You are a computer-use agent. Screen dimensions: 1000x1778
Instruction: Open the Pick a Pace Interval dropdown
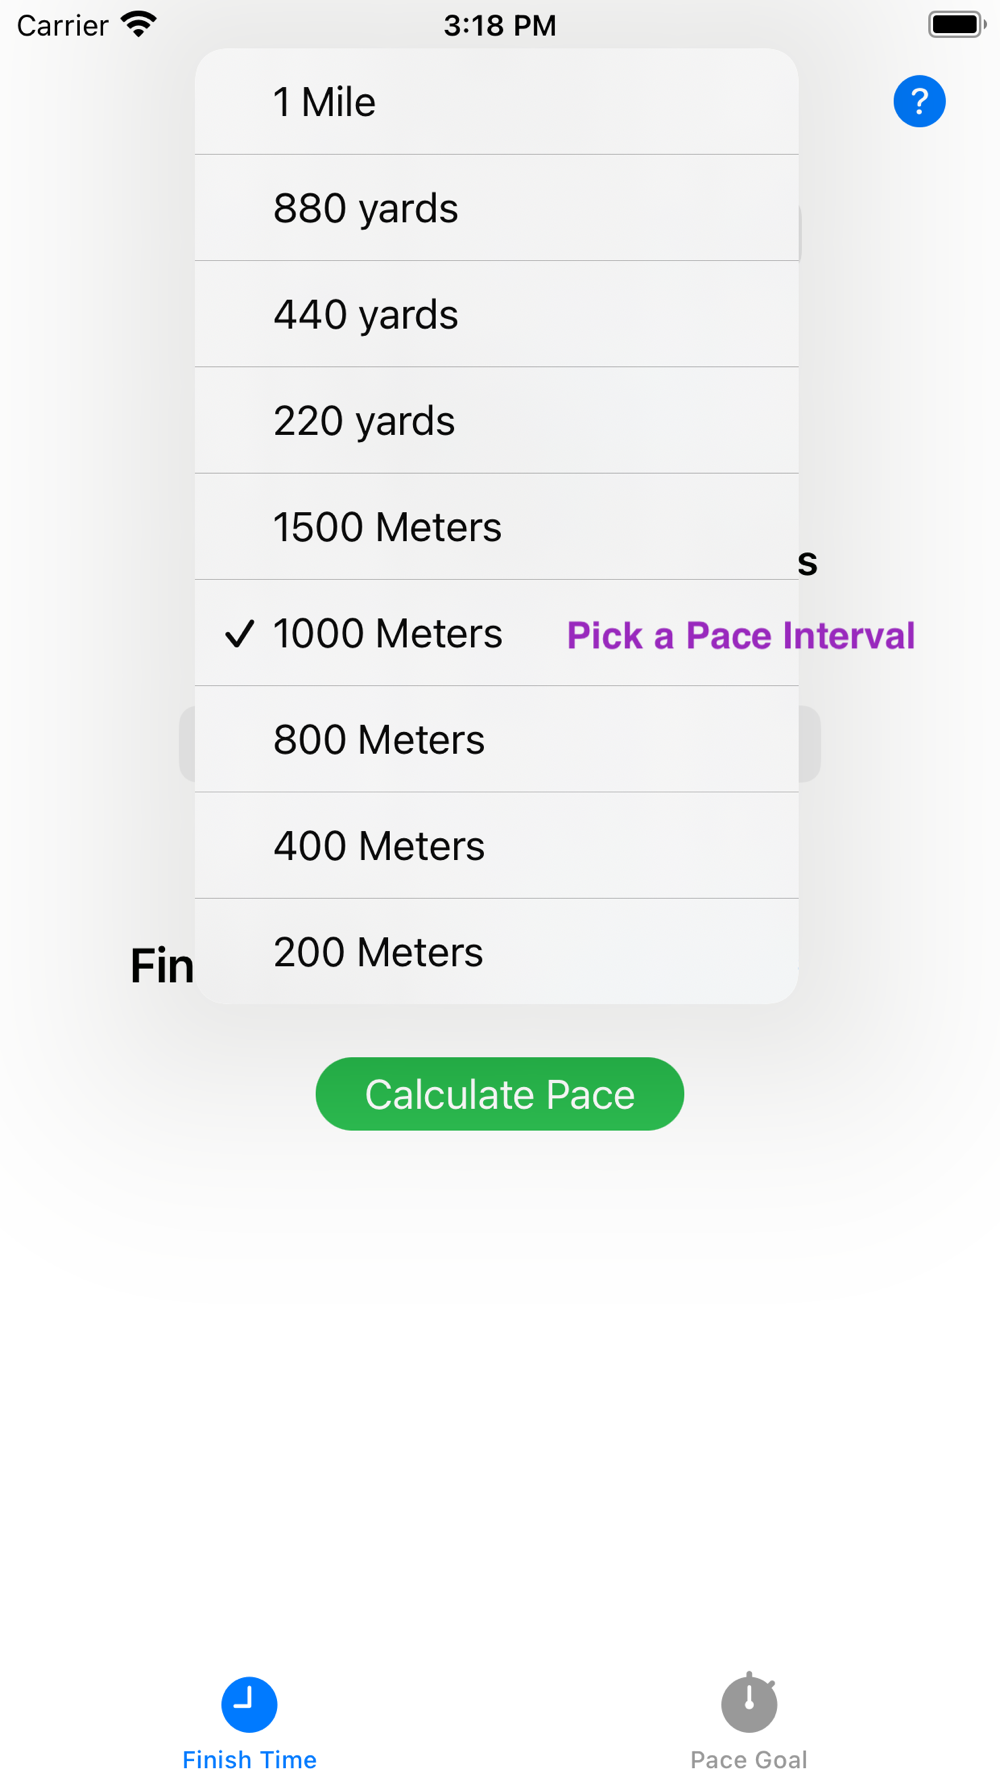pyautogui.click(x=858, y=636)
